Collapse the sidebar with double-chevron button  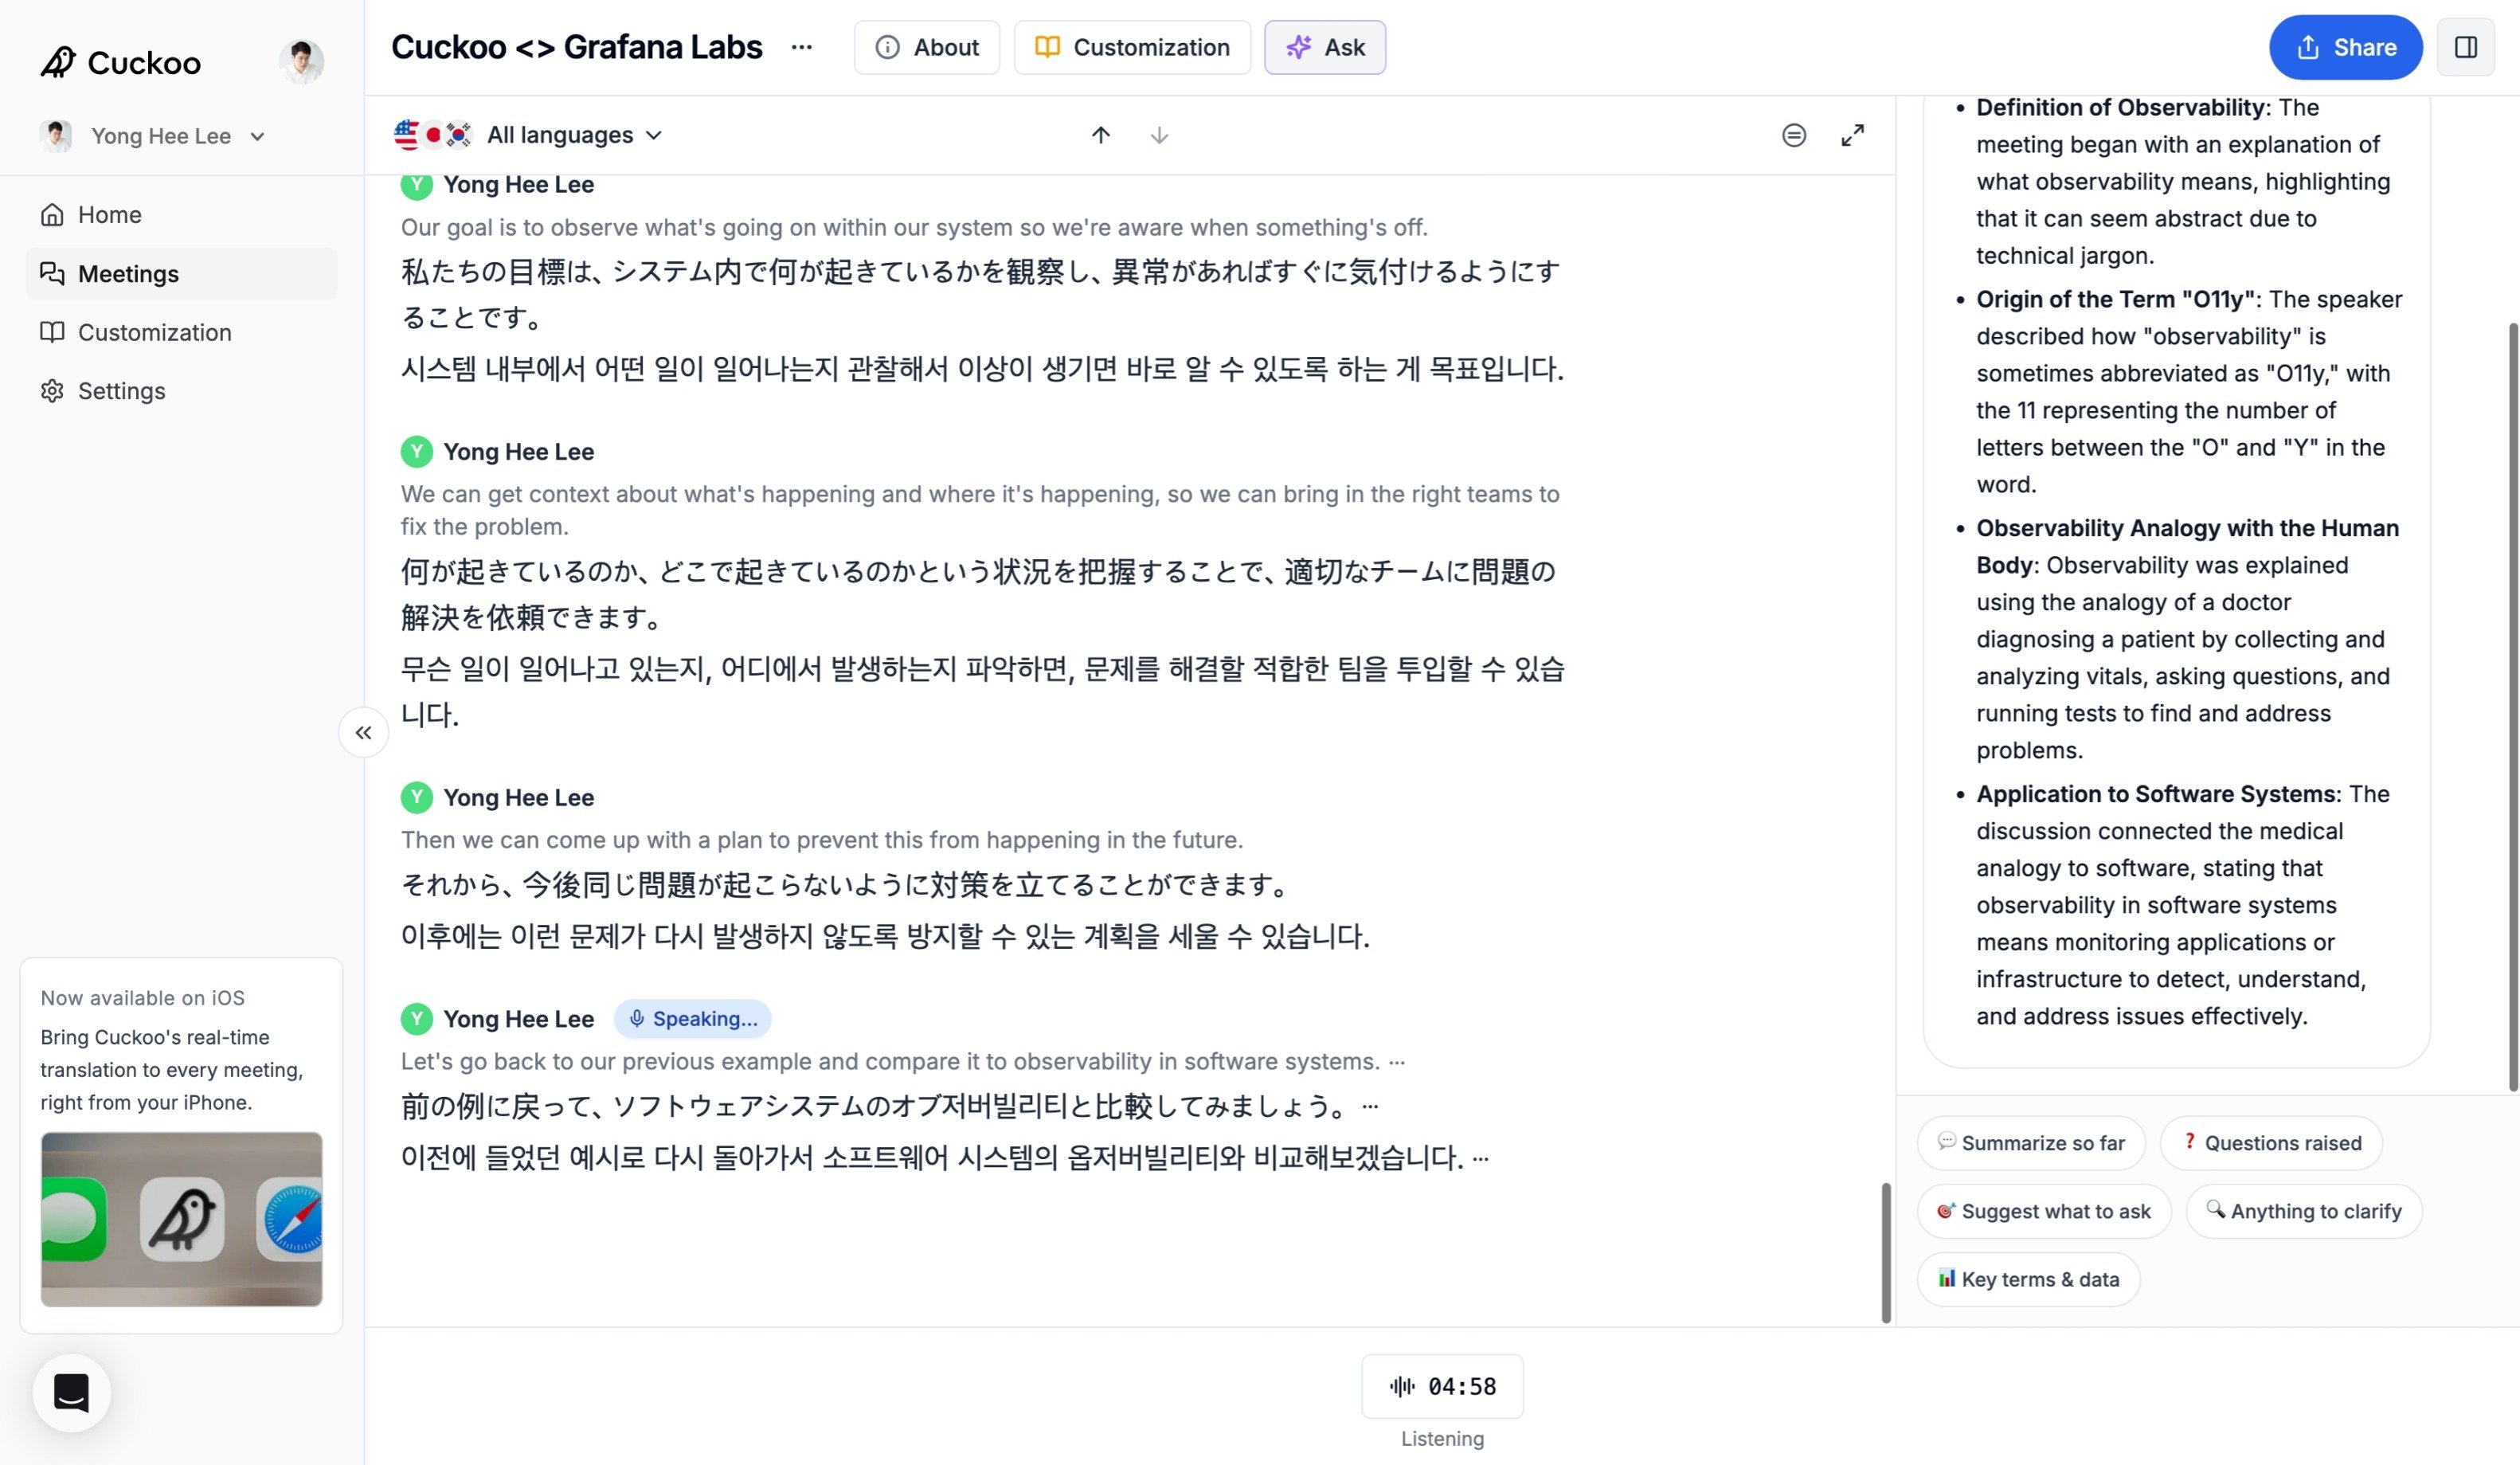364,733
